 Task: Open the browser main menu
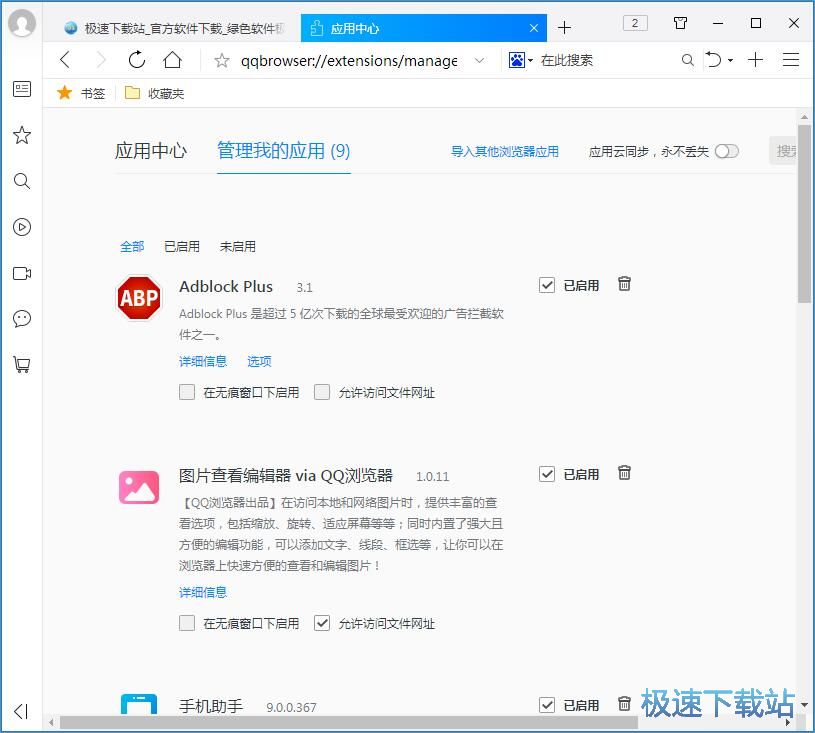[x=791, y=60]
